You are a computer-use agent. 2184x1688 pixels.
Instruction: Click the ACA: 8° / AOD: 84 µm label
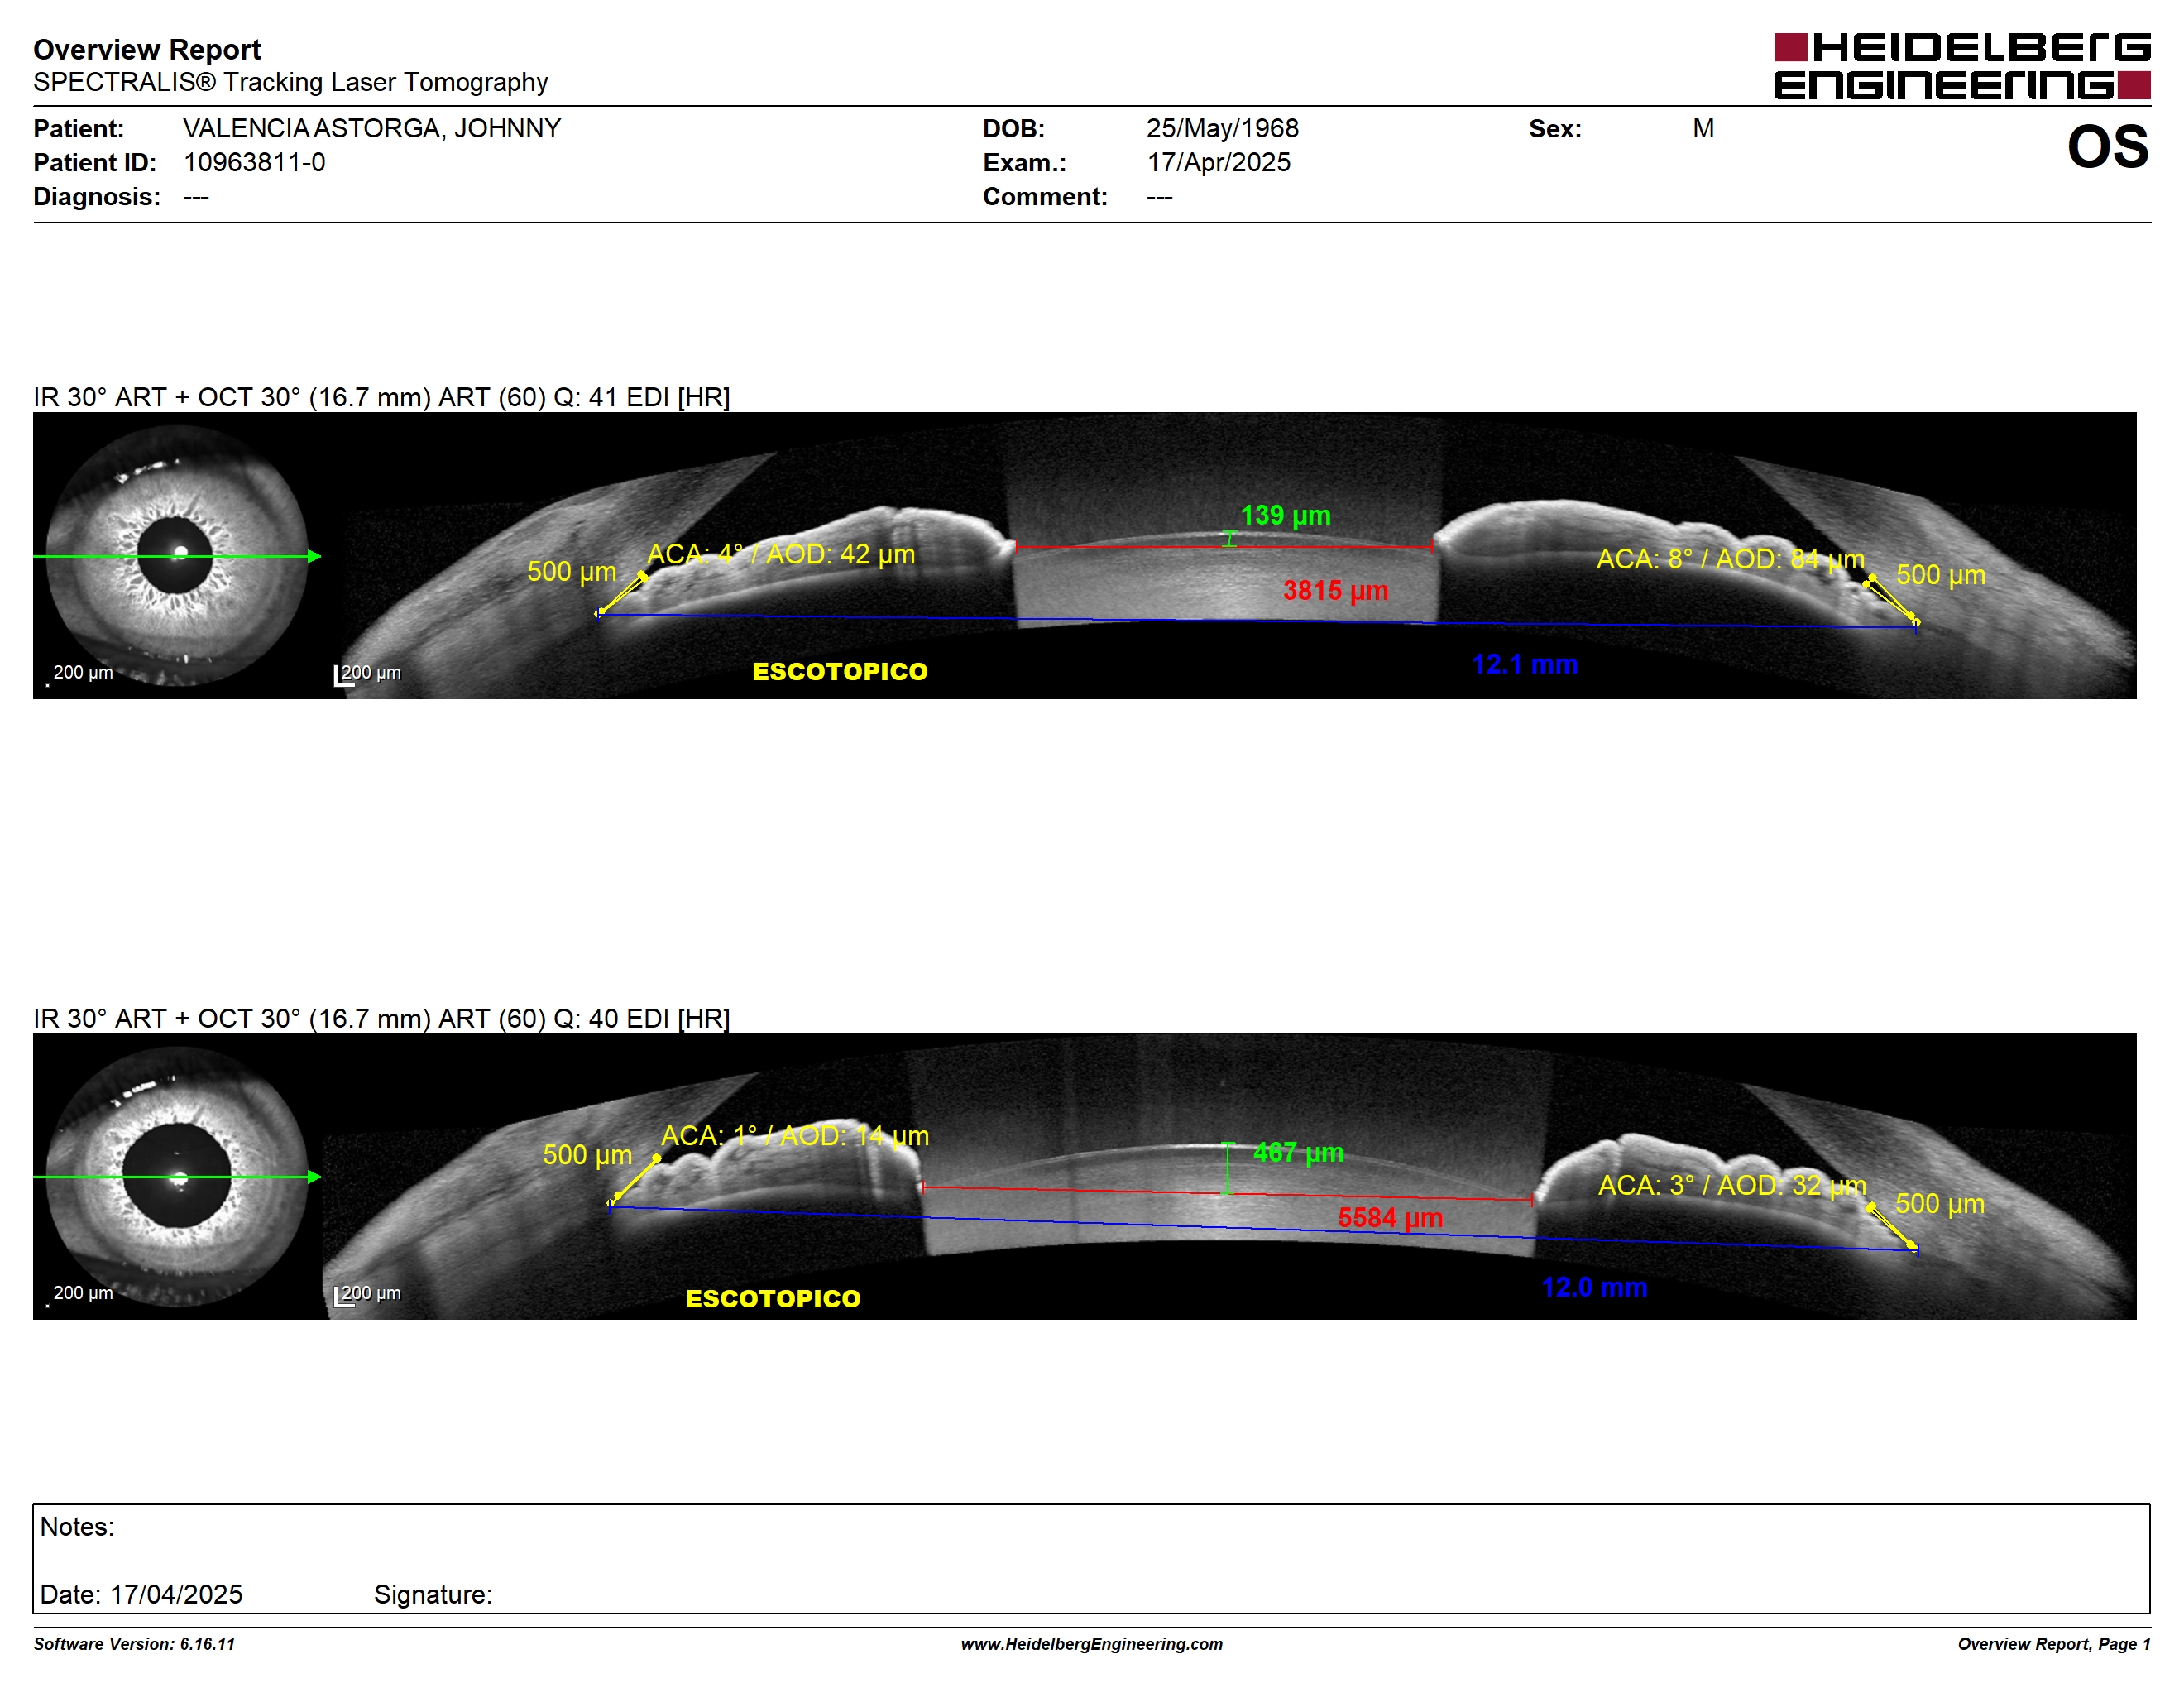(1730, 559)
